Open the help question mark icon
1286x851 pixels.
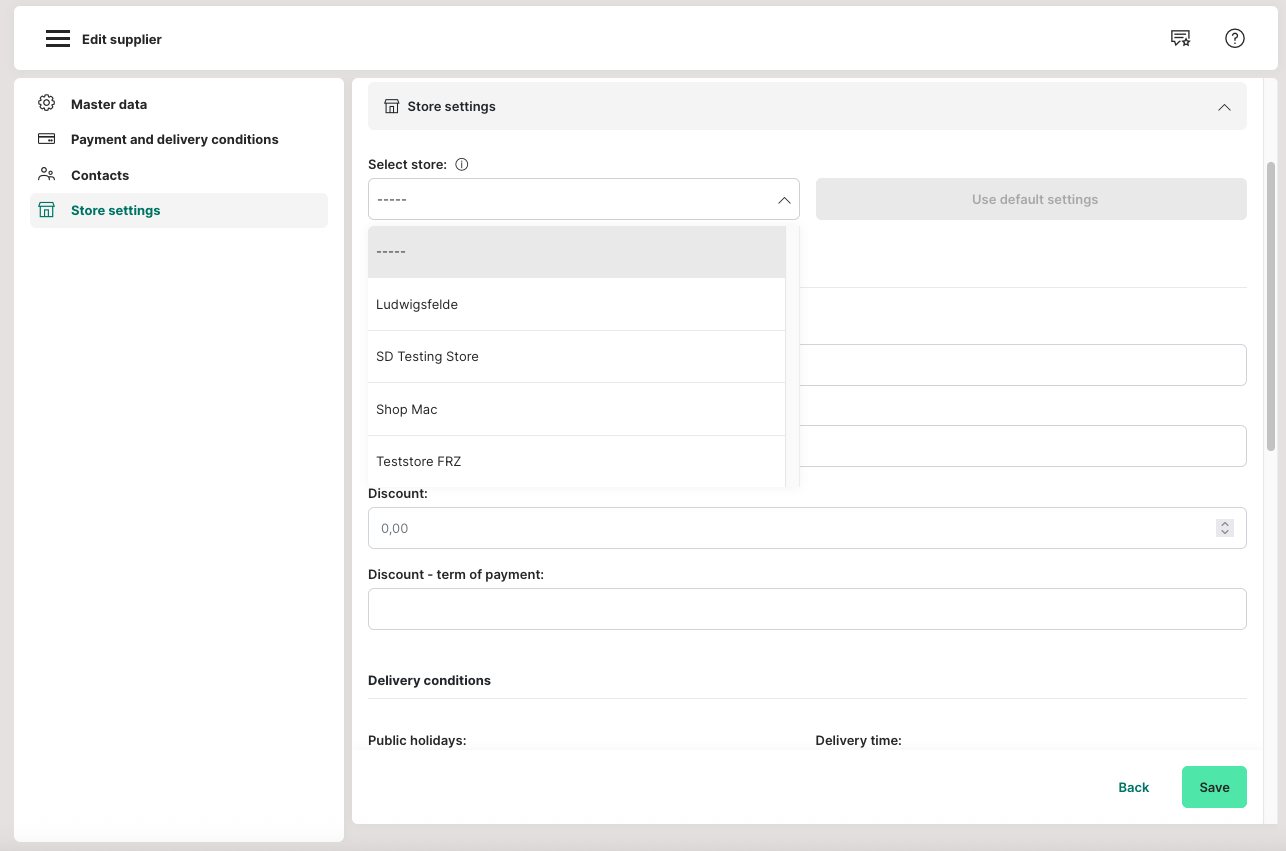pos(1234,39)
